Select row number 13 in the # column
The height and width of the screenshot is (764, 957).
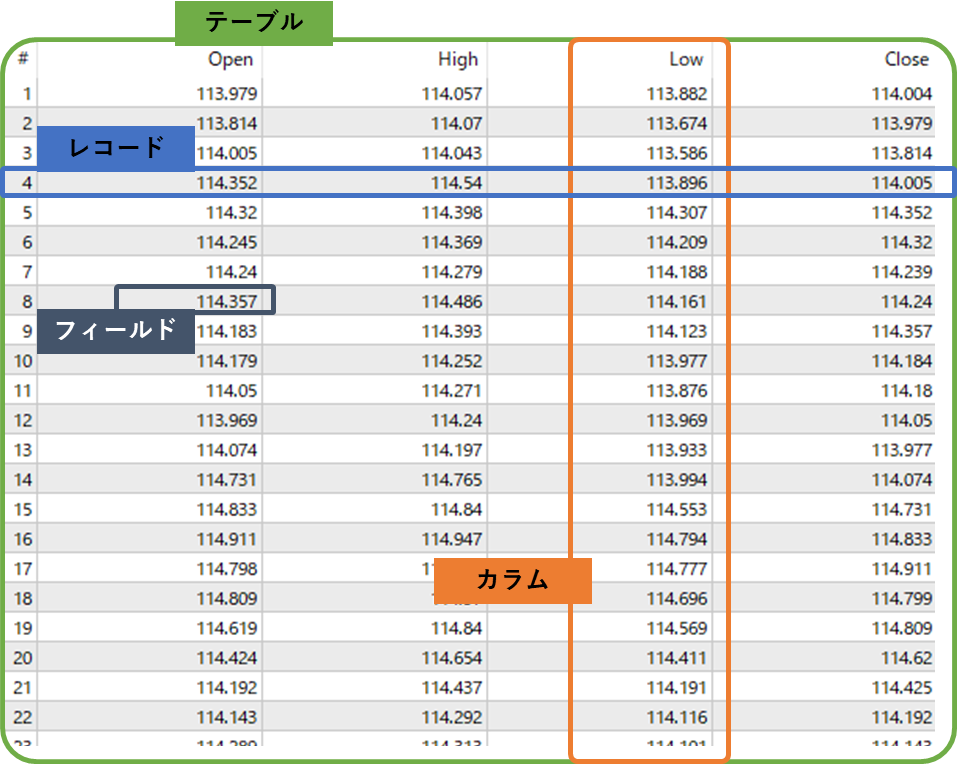(23, 450)
